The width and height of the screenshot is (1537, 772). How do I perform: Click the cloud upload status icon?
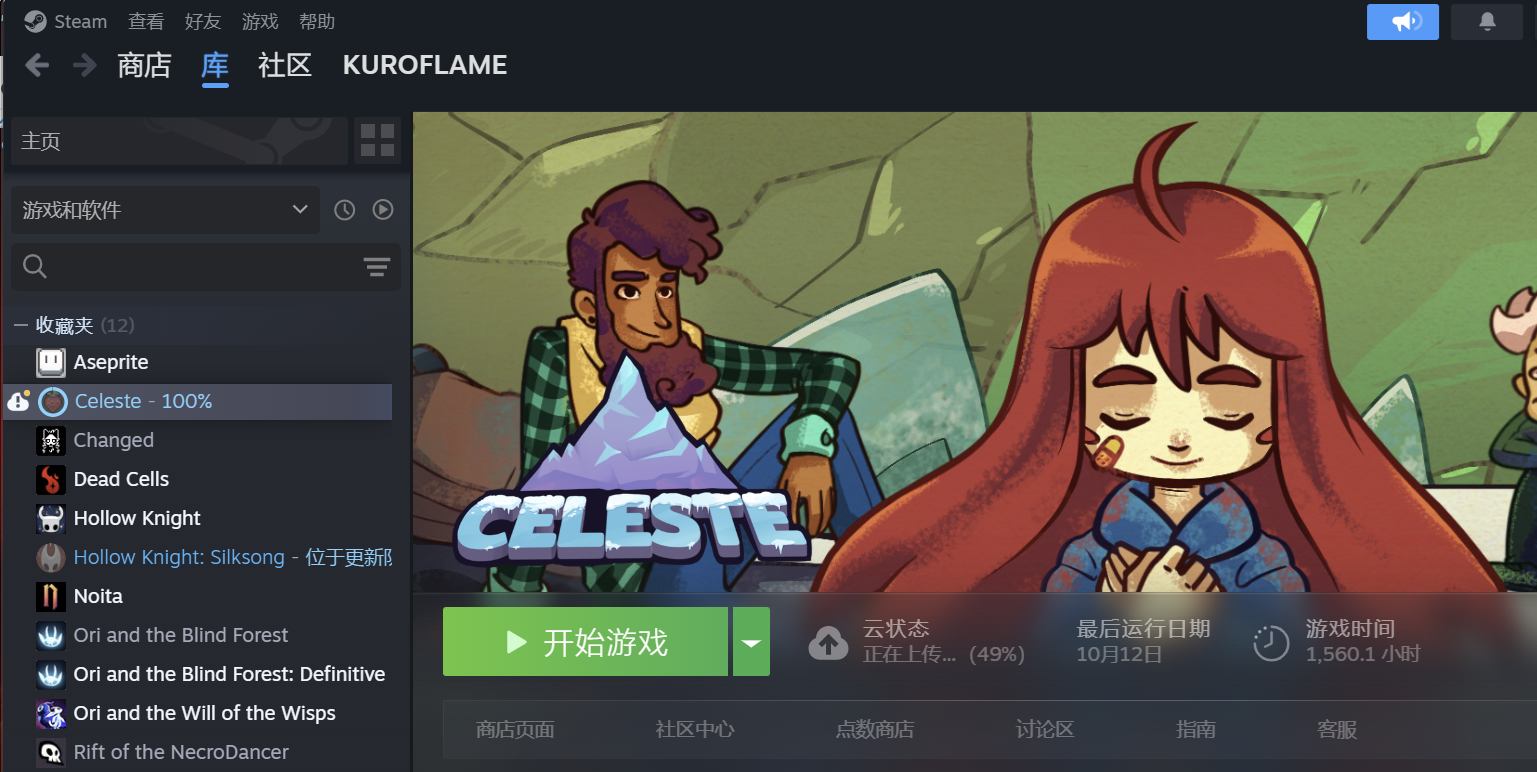click(828, 643)
